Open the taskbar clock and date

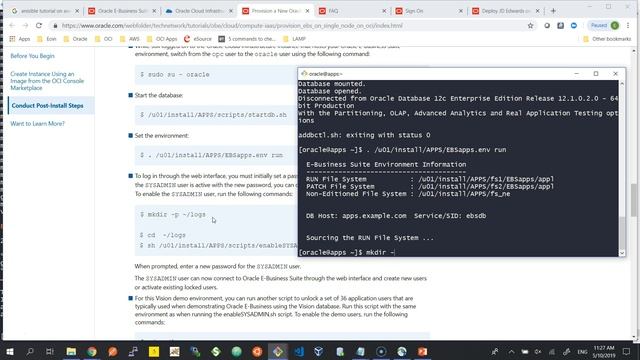pyautogui.click(x=604, y=351)
